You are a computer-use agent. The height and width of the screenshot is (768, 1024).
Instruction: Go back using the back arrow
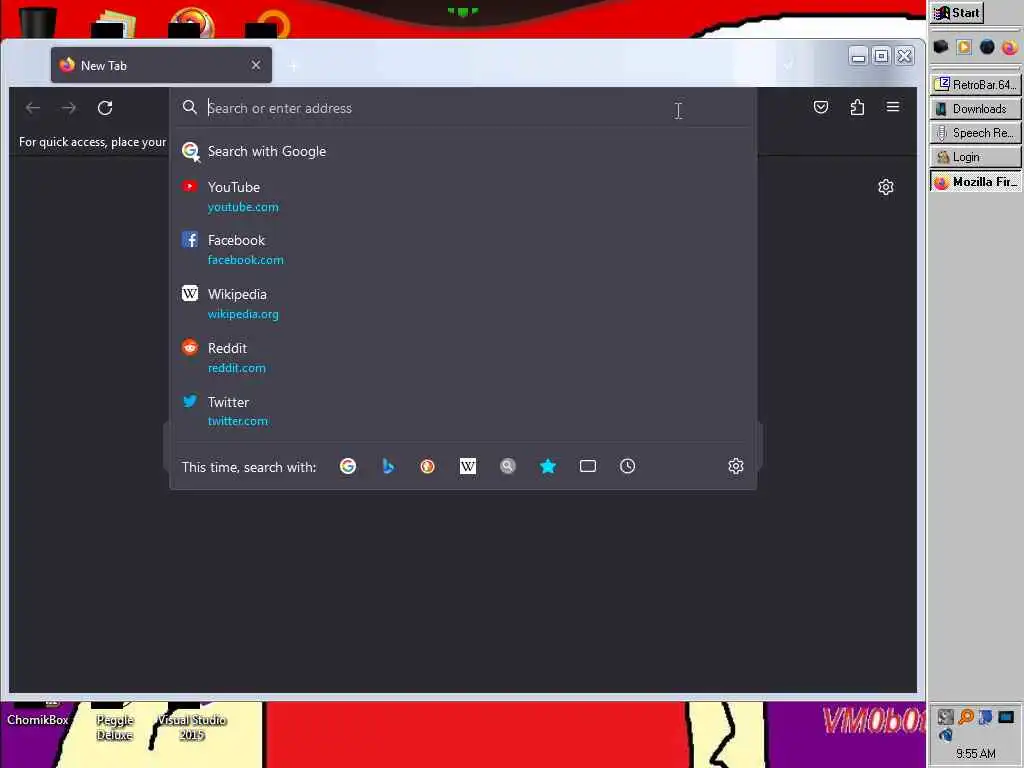click(33, 108)
